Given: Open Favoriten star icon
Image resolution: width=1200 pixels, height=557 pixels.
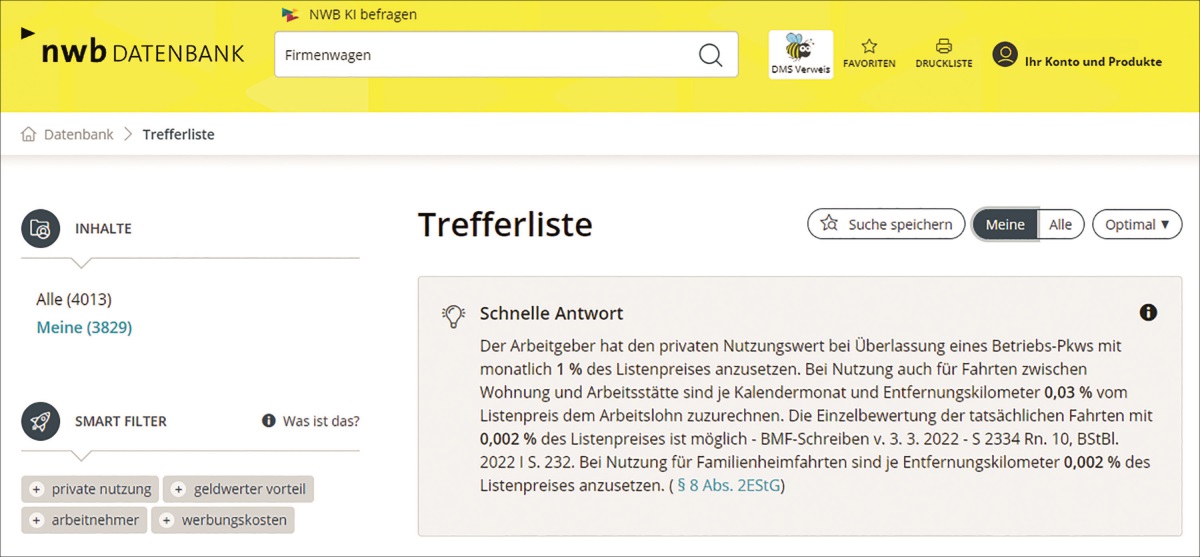Looking at the screenshot, I should [x=869, y=47].
